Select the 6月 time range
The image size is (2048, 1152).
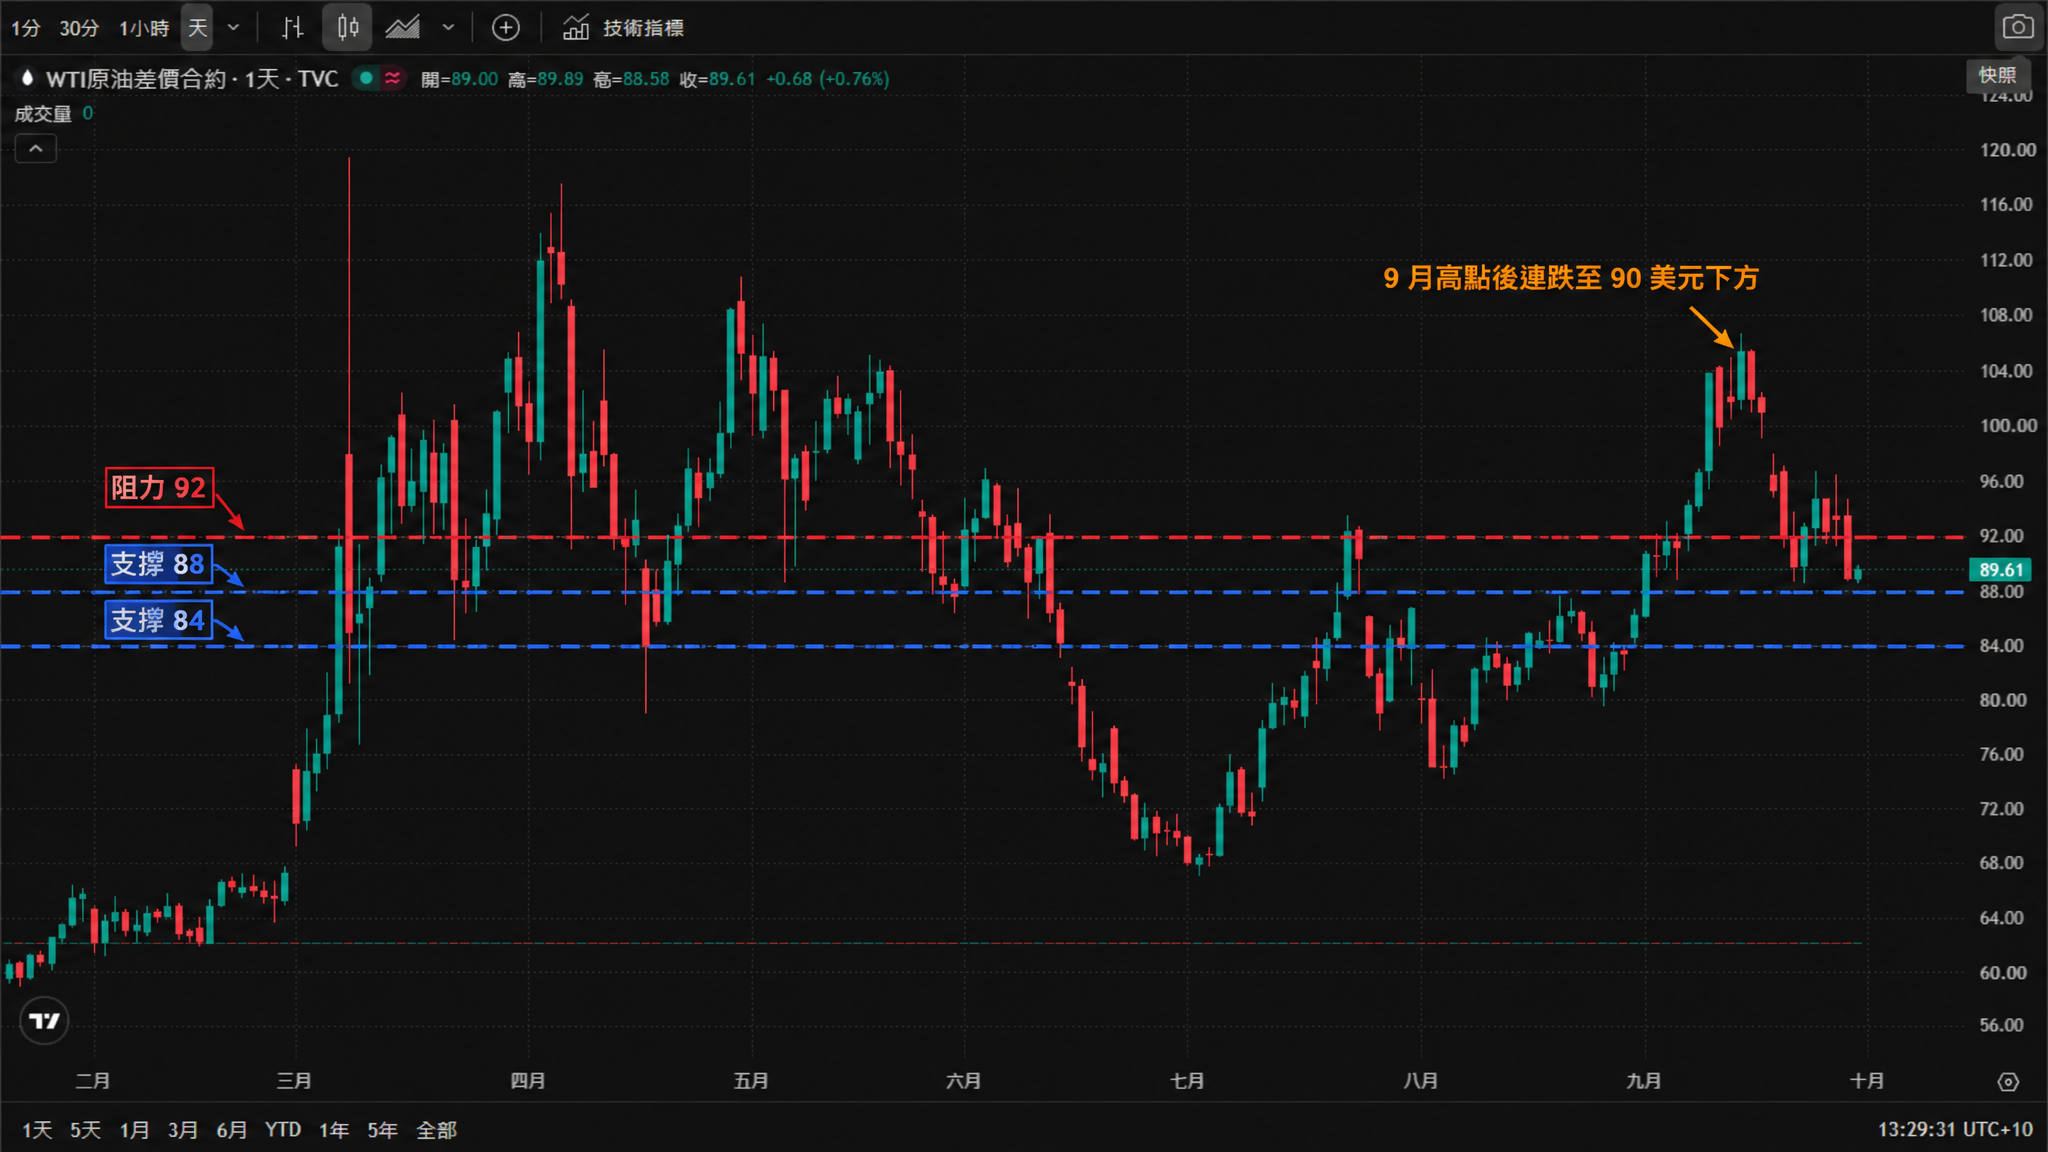[x=231, y=1130]
